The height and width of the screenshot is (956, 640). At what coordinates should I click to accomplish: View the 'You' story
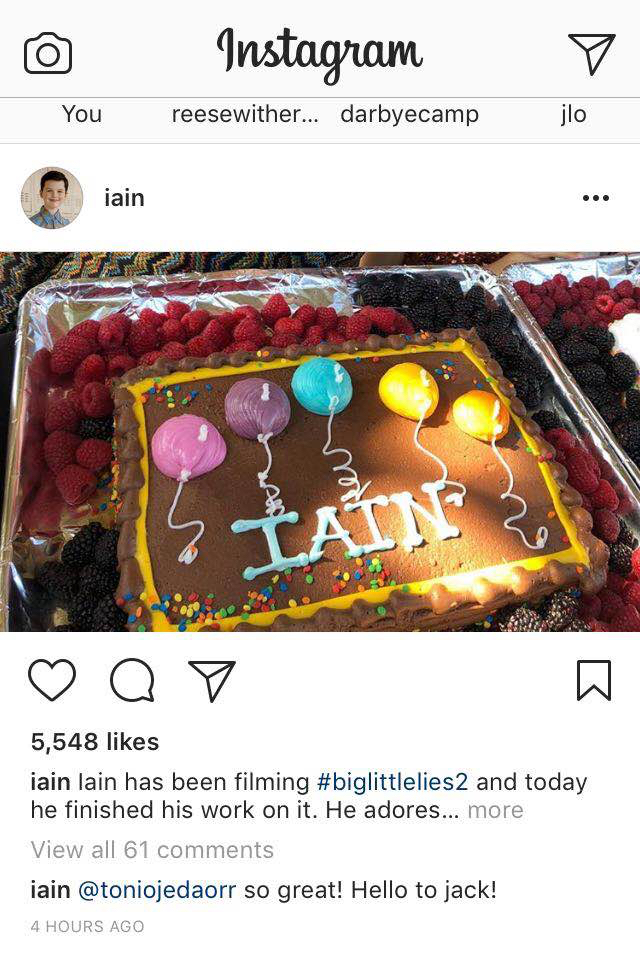[82, 114]
